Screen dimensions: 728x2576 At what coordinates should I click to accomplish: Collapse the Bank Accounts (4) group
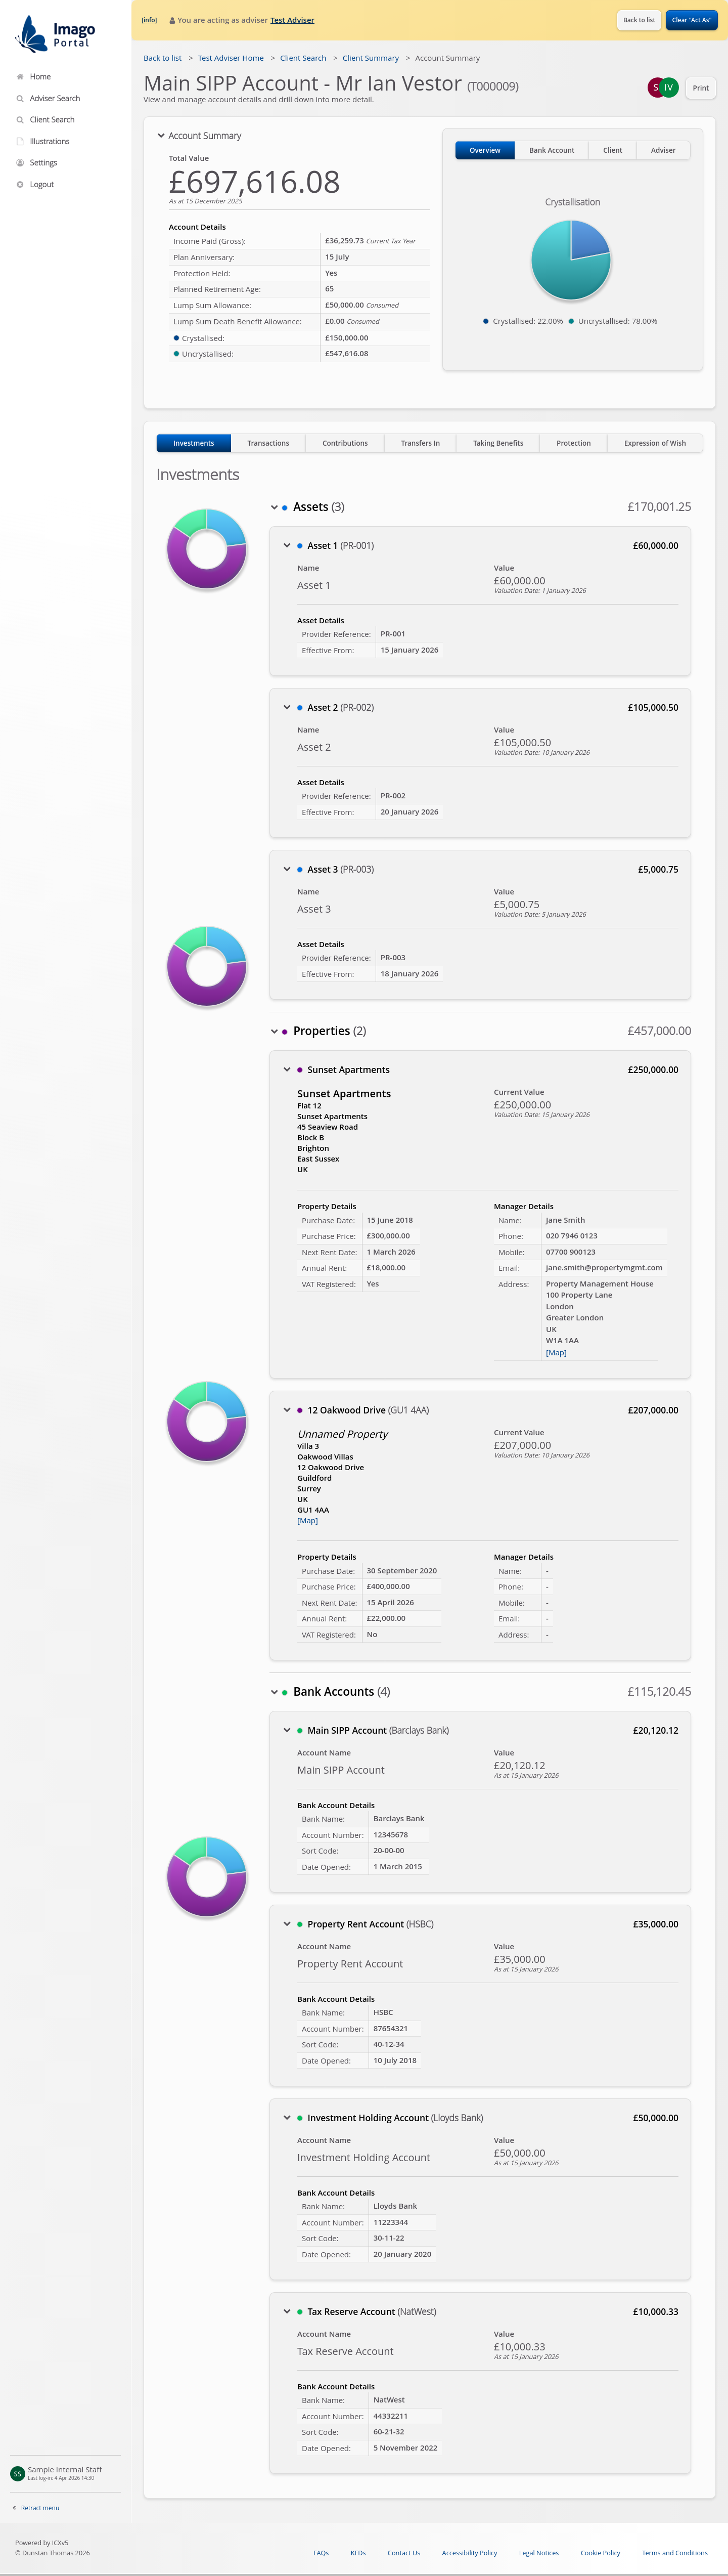(274, 1693)
